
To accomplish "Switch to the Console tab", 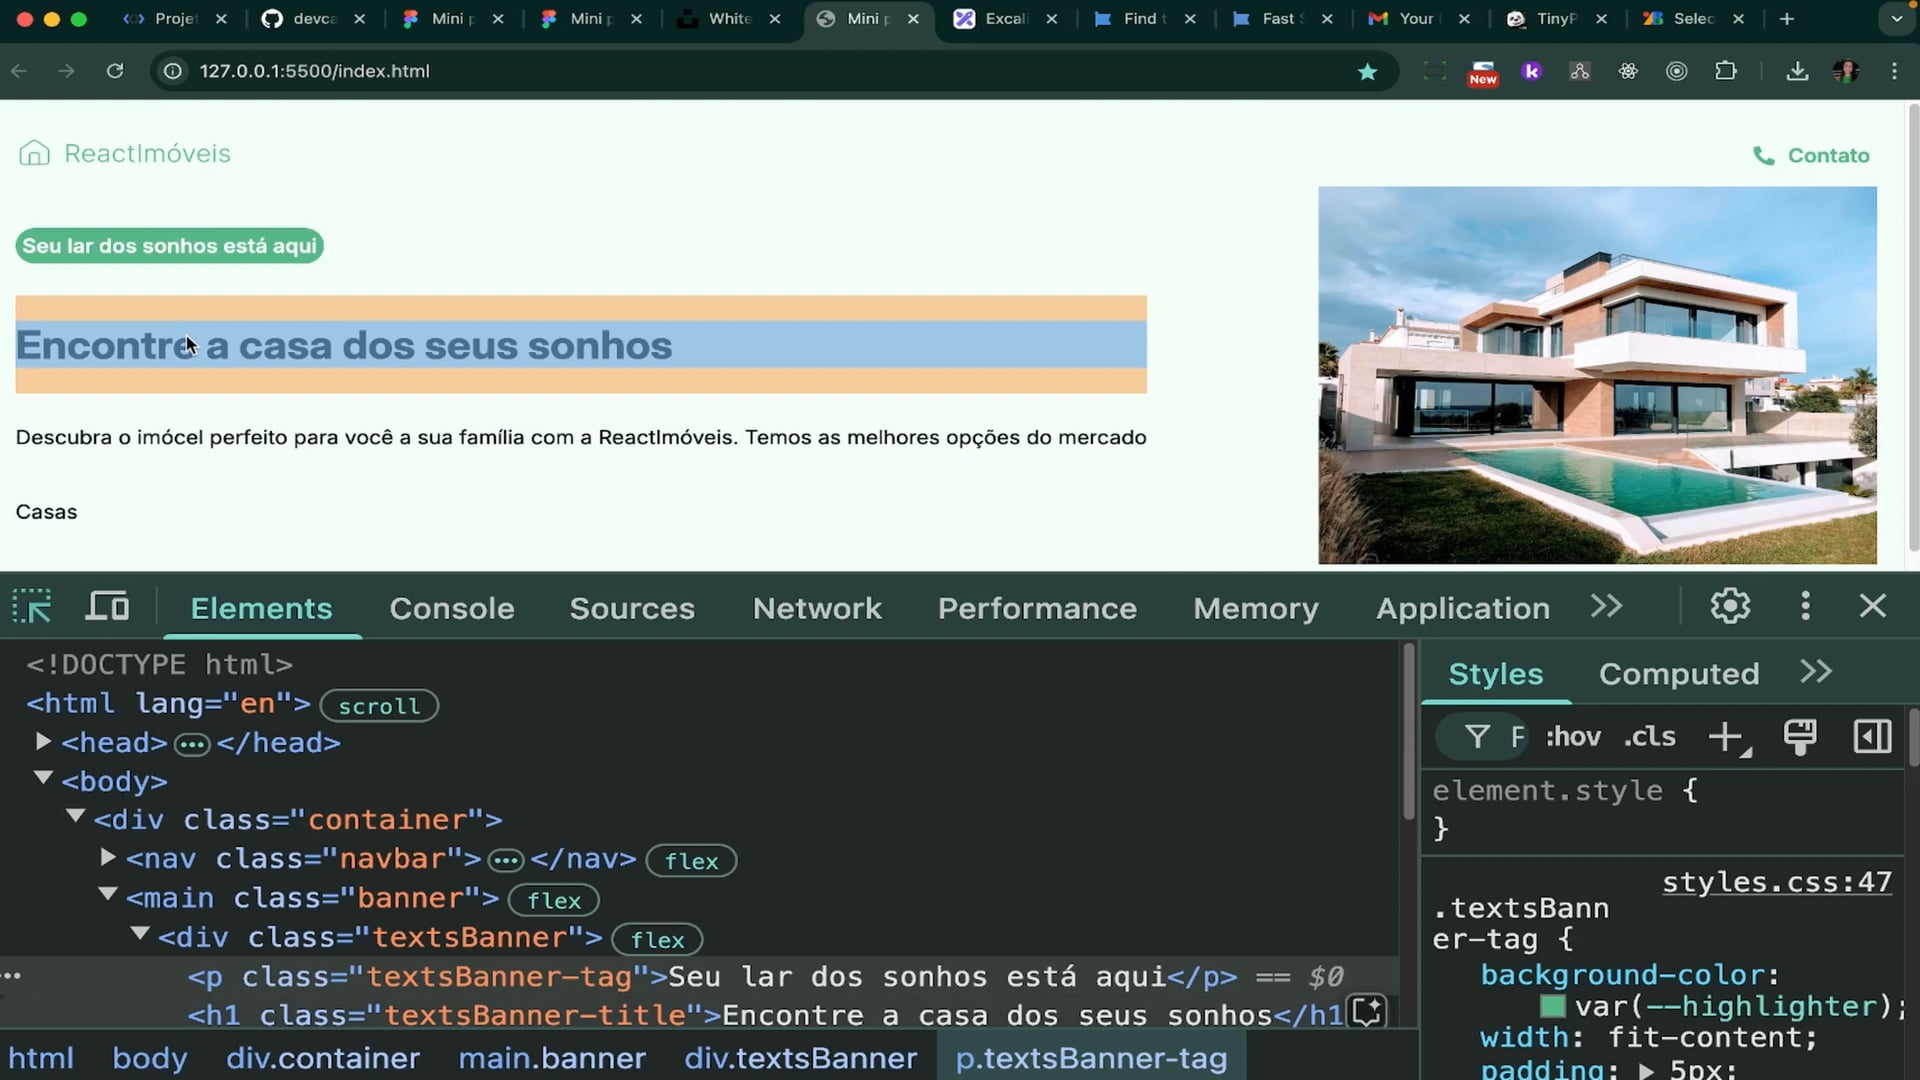I will (x=452, y=608).
